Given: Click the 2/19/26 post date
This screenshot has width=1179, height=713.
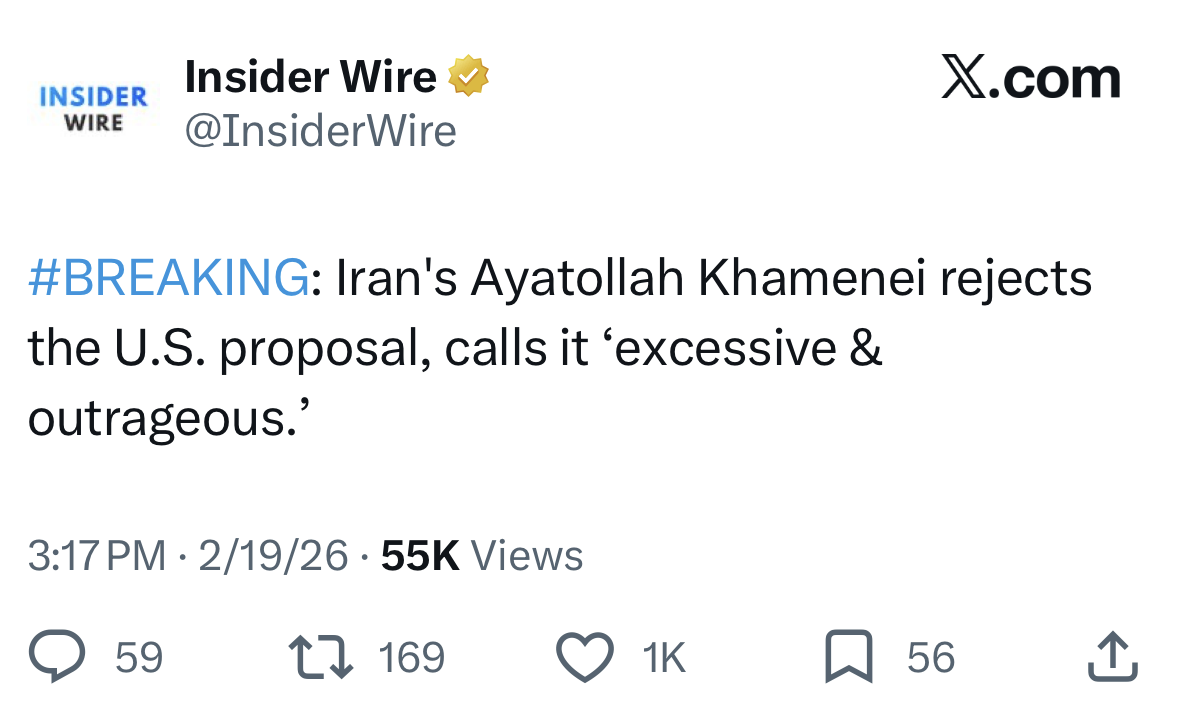Looking at the screenshot, I should coord(273,556).
